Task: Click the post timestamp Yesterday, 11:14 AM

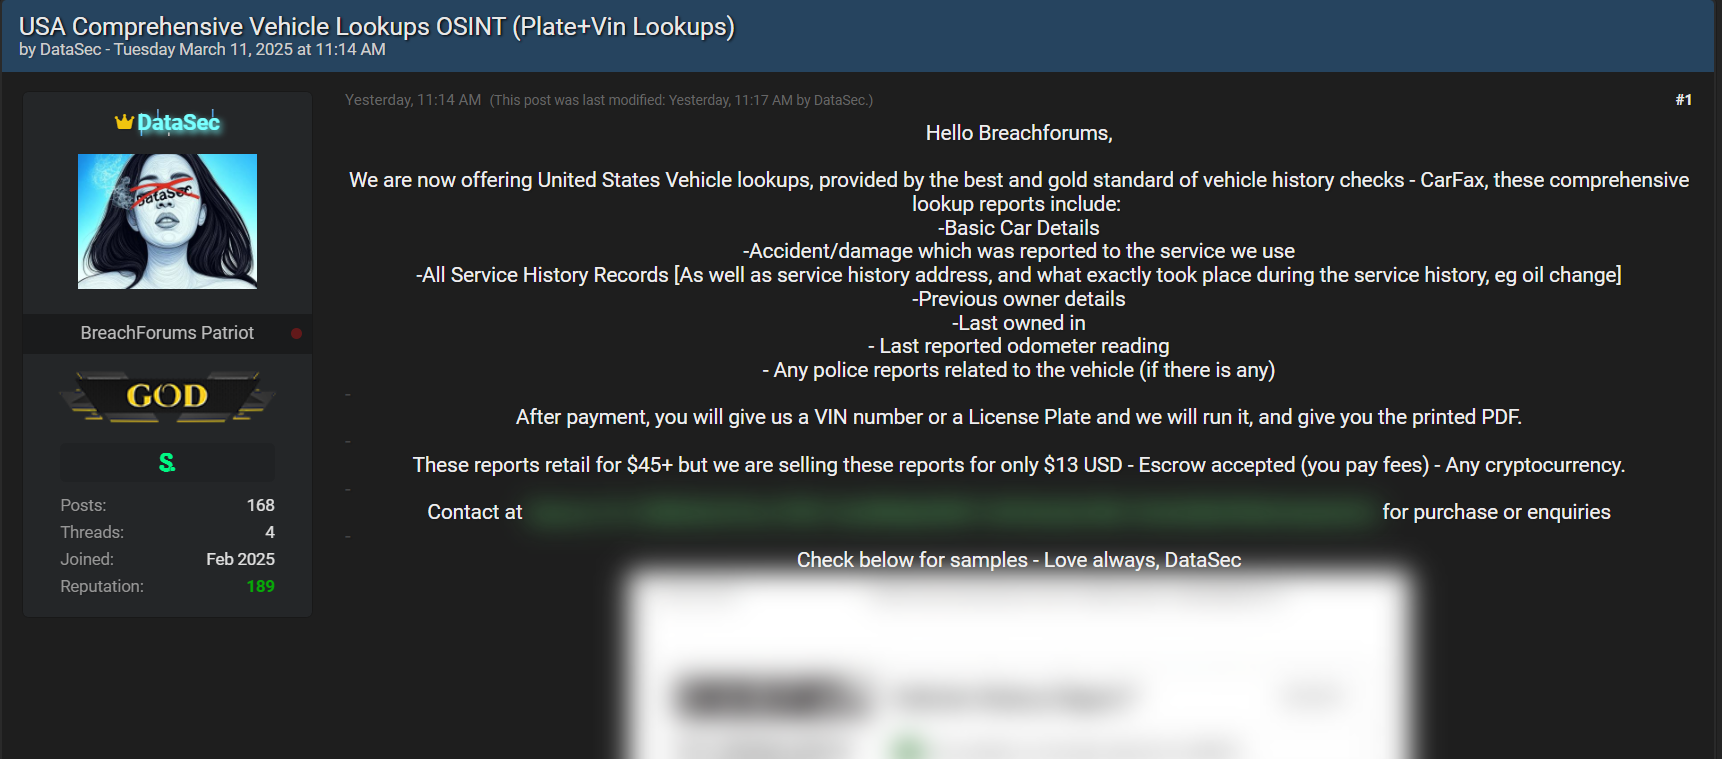Action: pyautogui.click(x=413, y=100)
